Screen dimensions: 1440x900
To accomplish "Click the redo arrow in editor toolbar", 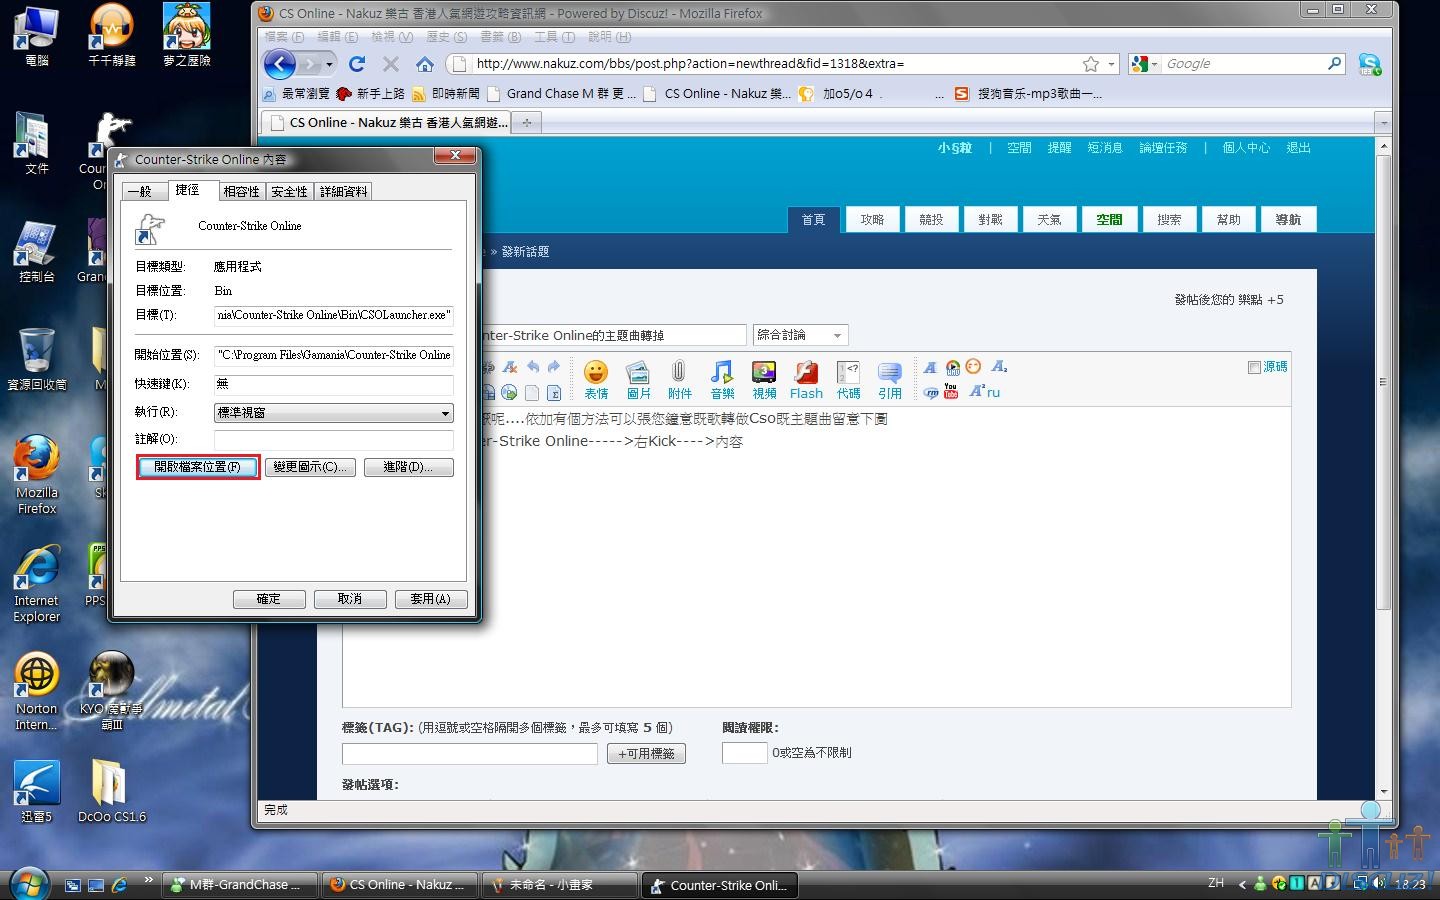I will (x=554, y=367).
